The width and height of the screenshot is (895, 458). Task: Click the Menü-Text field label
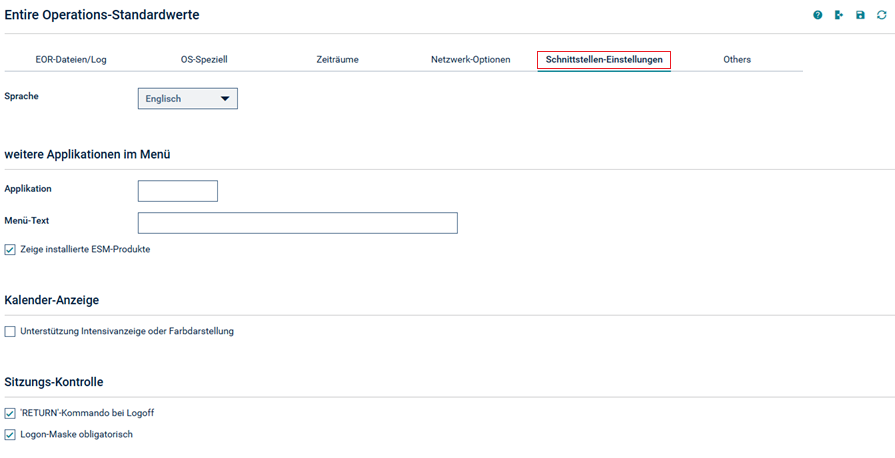[27, 220]
